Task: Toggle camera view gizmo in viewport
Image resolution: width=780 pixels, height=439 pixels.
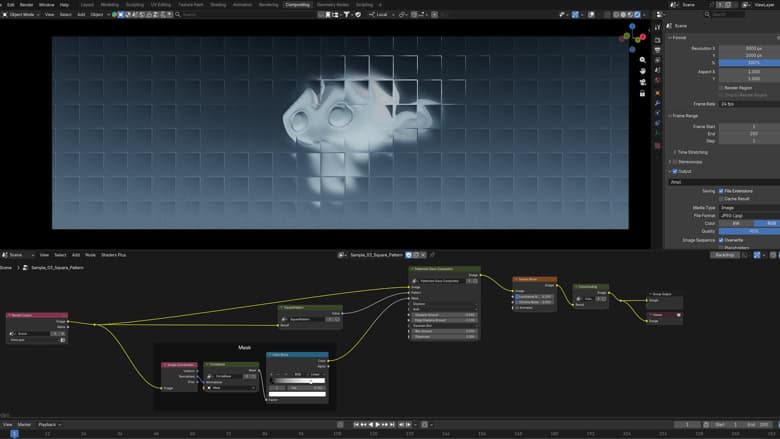Action: (x=643, y=82)
